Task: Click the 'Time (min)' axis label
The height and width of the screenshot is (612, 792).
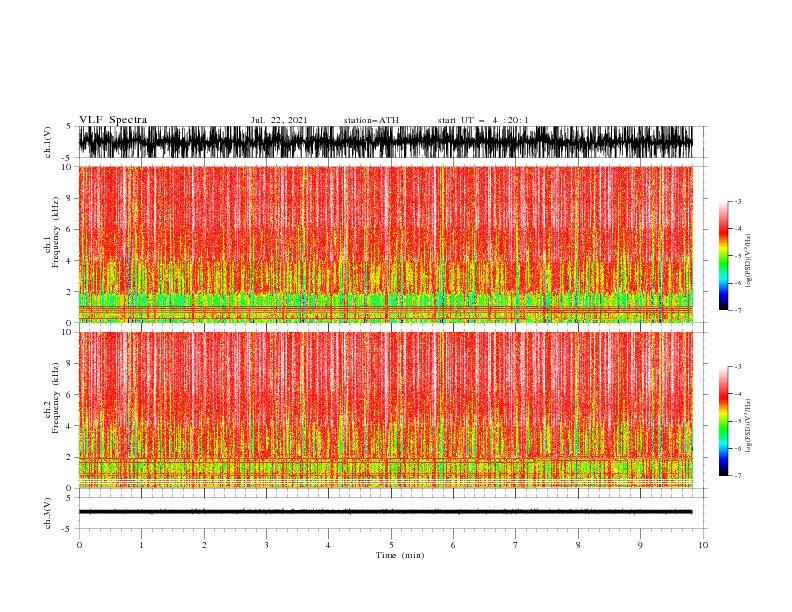Action: (400, 555)
